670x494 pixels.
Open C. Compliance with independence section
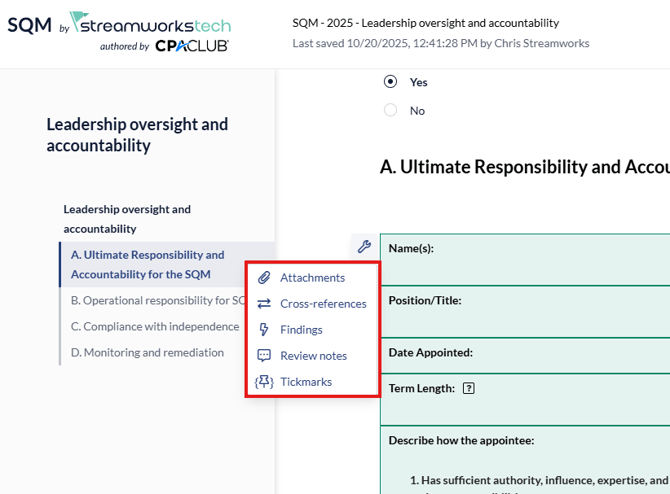pos(155,326)
